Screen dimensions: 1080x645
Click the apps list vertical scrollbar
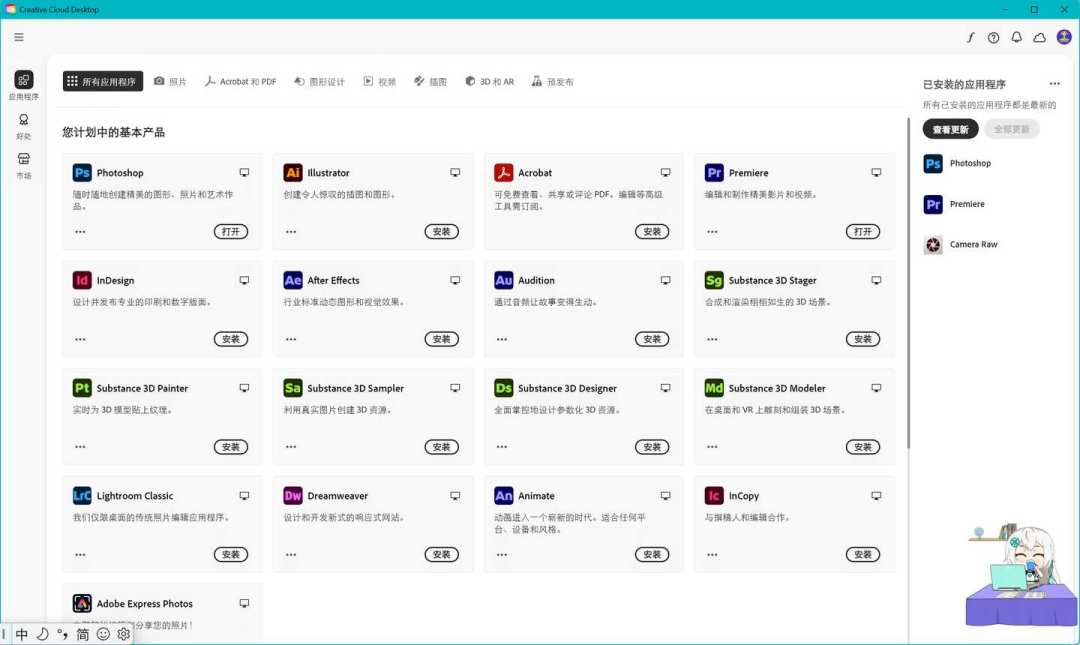click(x=908, y=283)
